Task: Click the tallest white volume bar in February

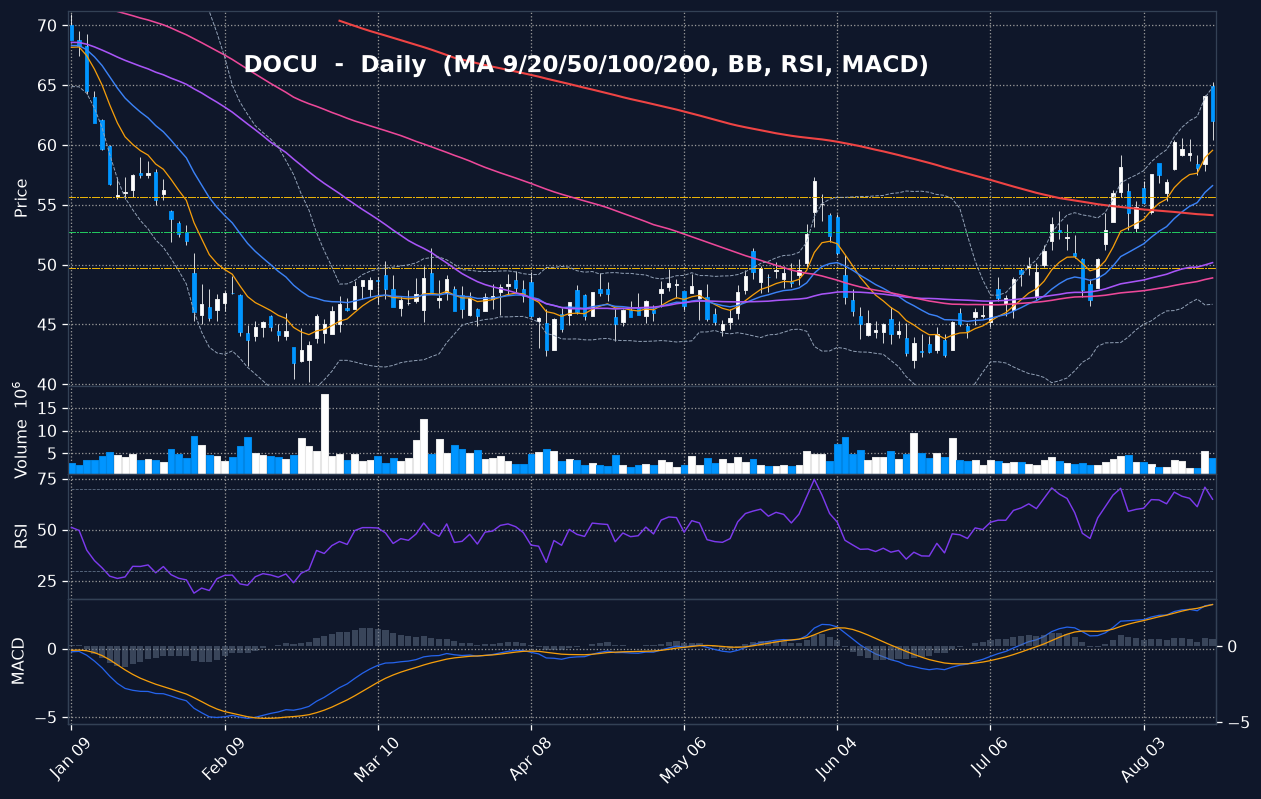Action: (x=325, y=433)
